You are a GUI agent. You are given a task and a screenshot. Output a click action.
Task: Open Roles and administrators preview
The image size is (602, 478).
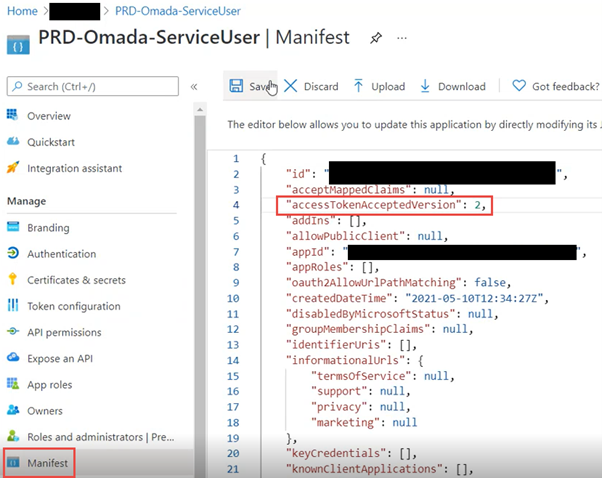pos(101,437)
